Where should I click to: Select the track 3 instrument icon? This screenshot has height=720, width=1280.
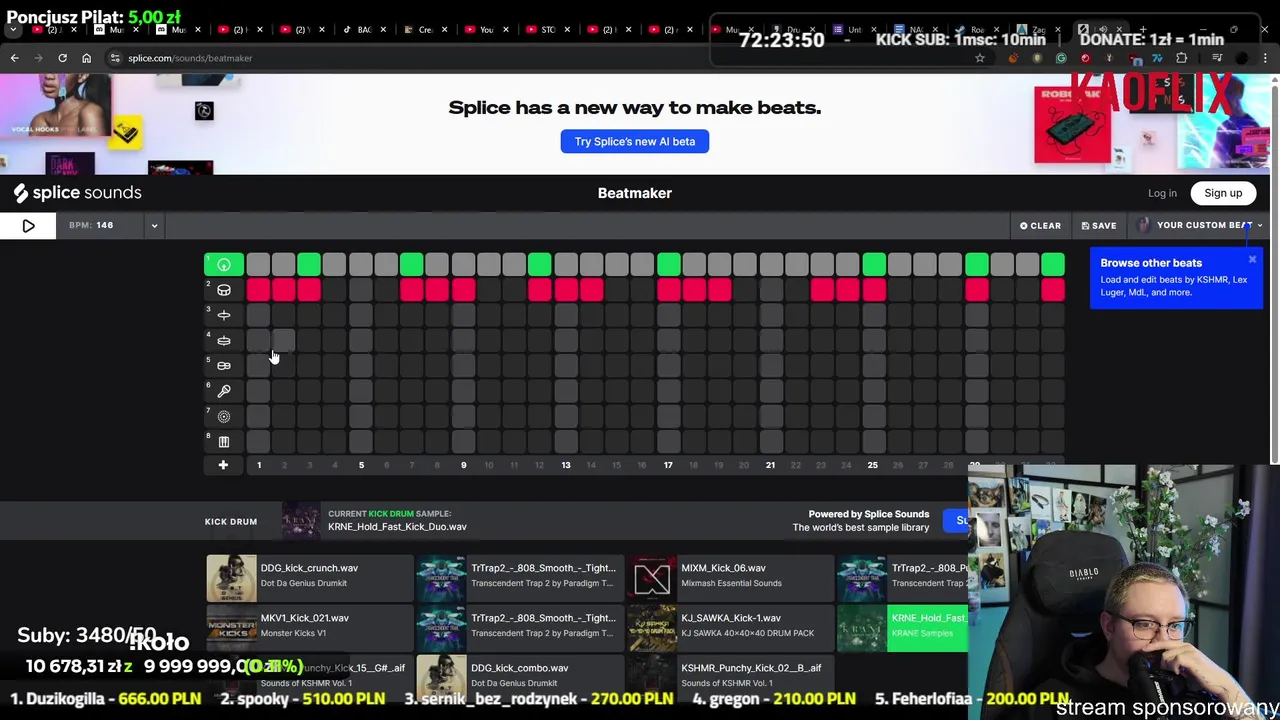point(224,315)
